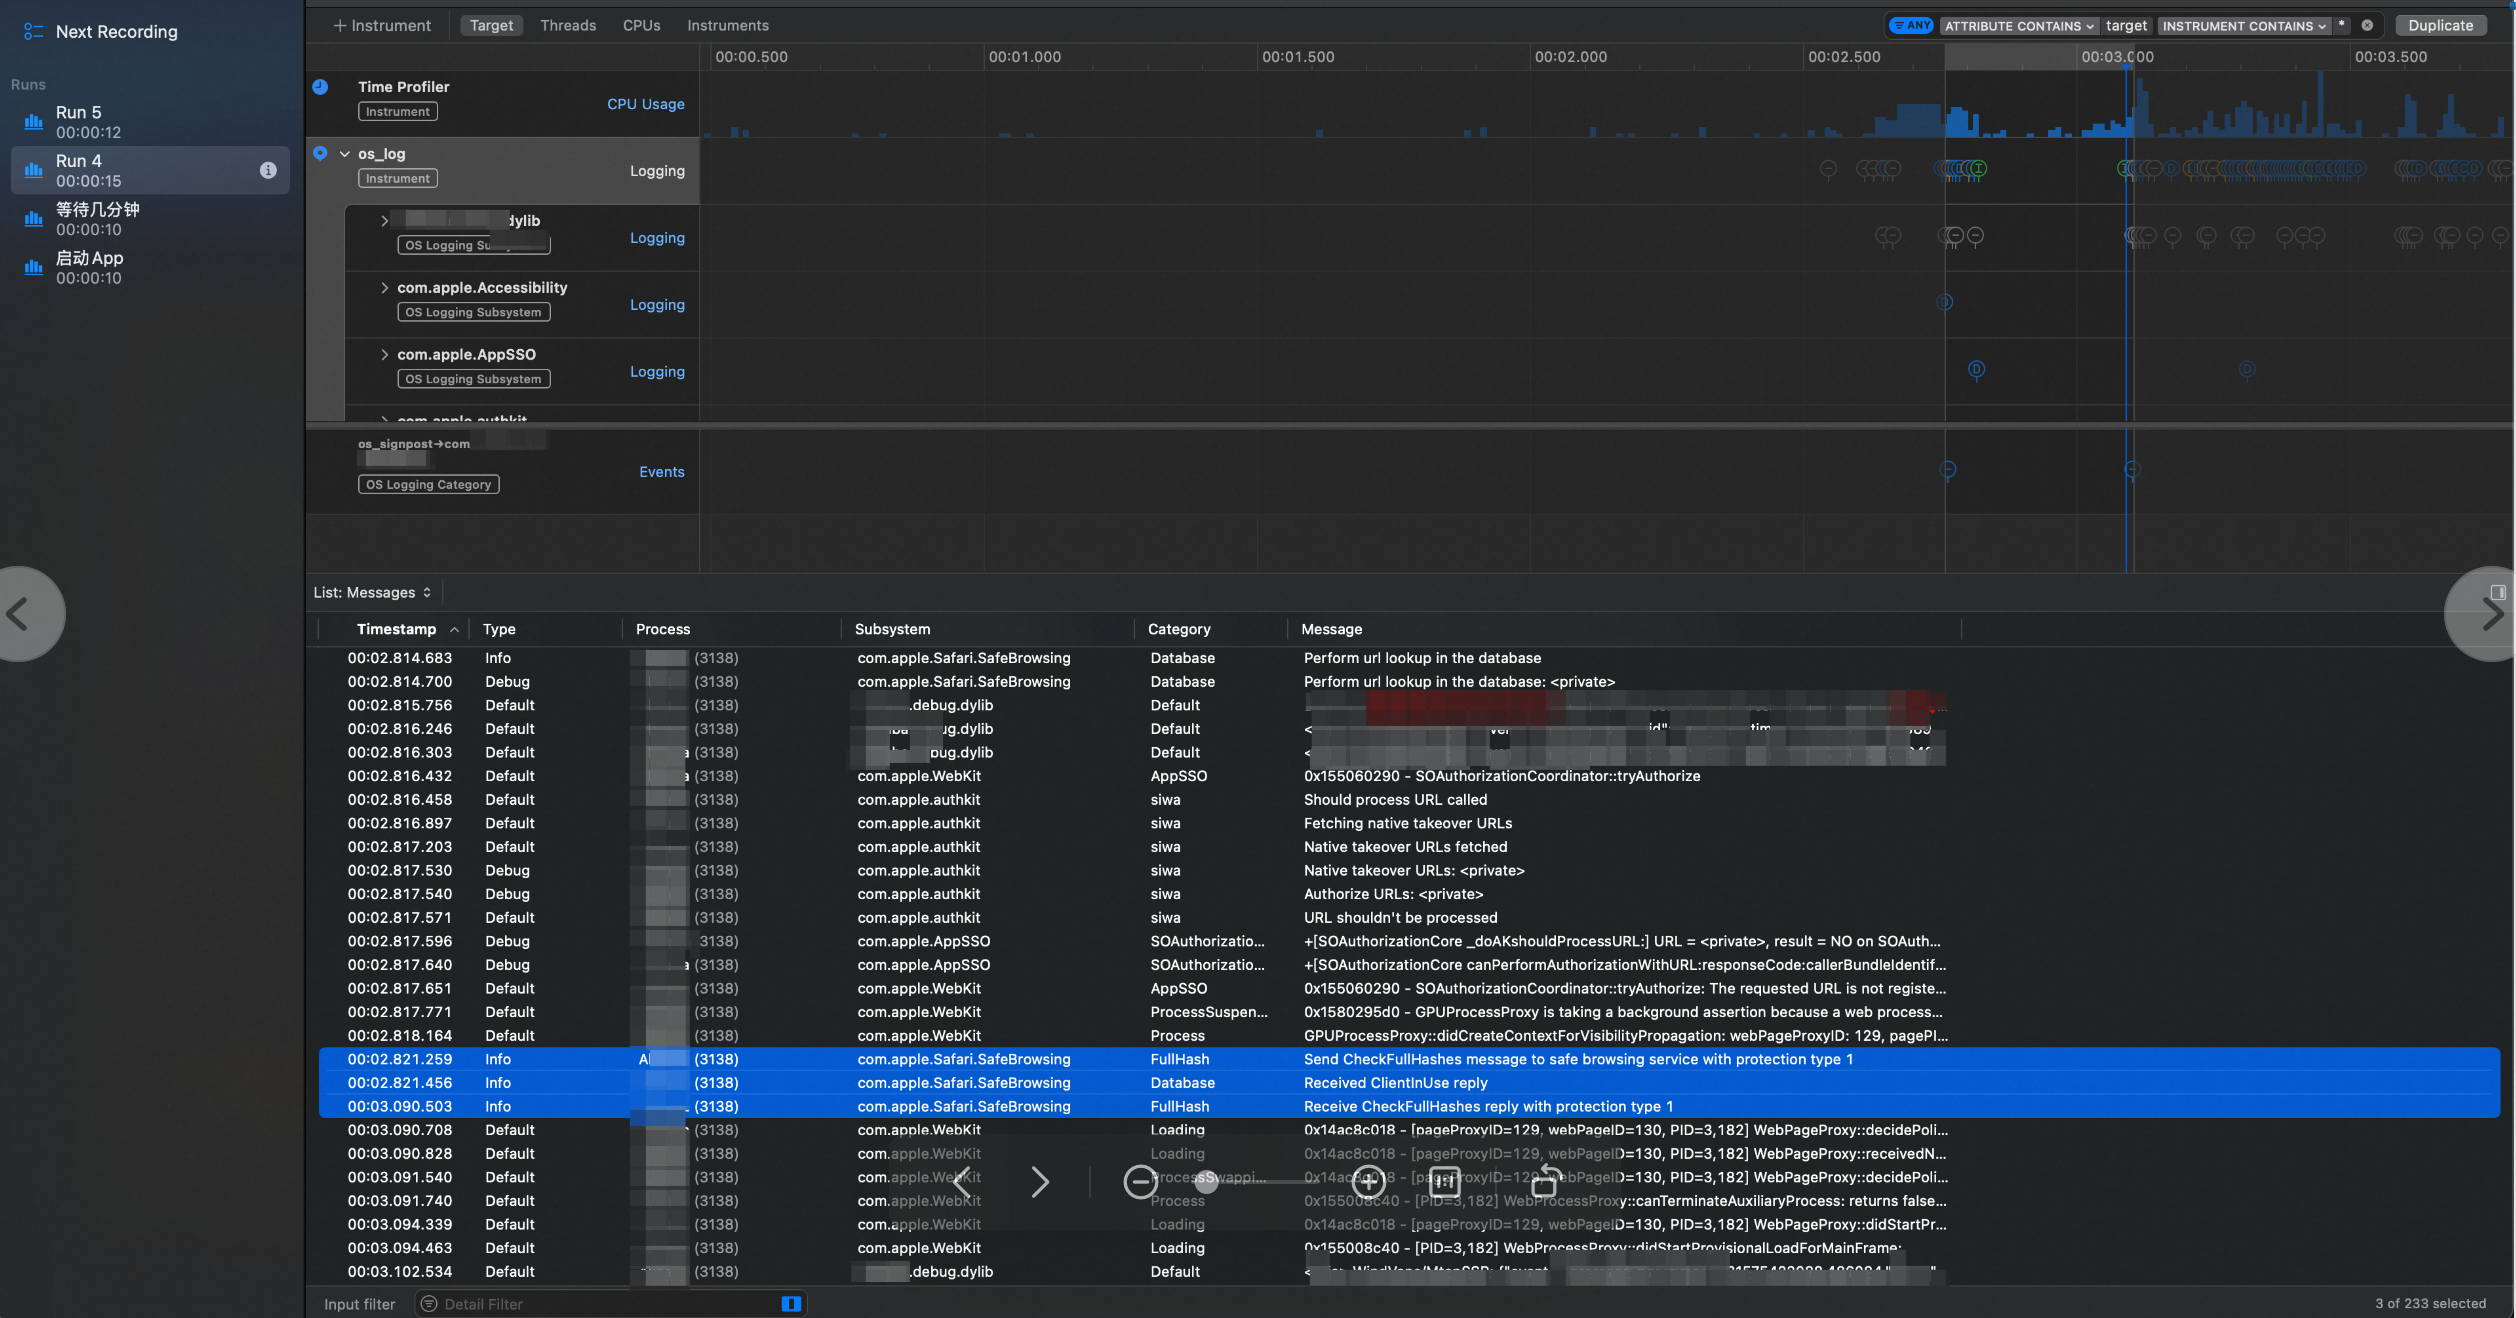Select the 'Receive CheckFullHashes reply' log row
The image size is (2516, 1318).
(1409, 1107)
